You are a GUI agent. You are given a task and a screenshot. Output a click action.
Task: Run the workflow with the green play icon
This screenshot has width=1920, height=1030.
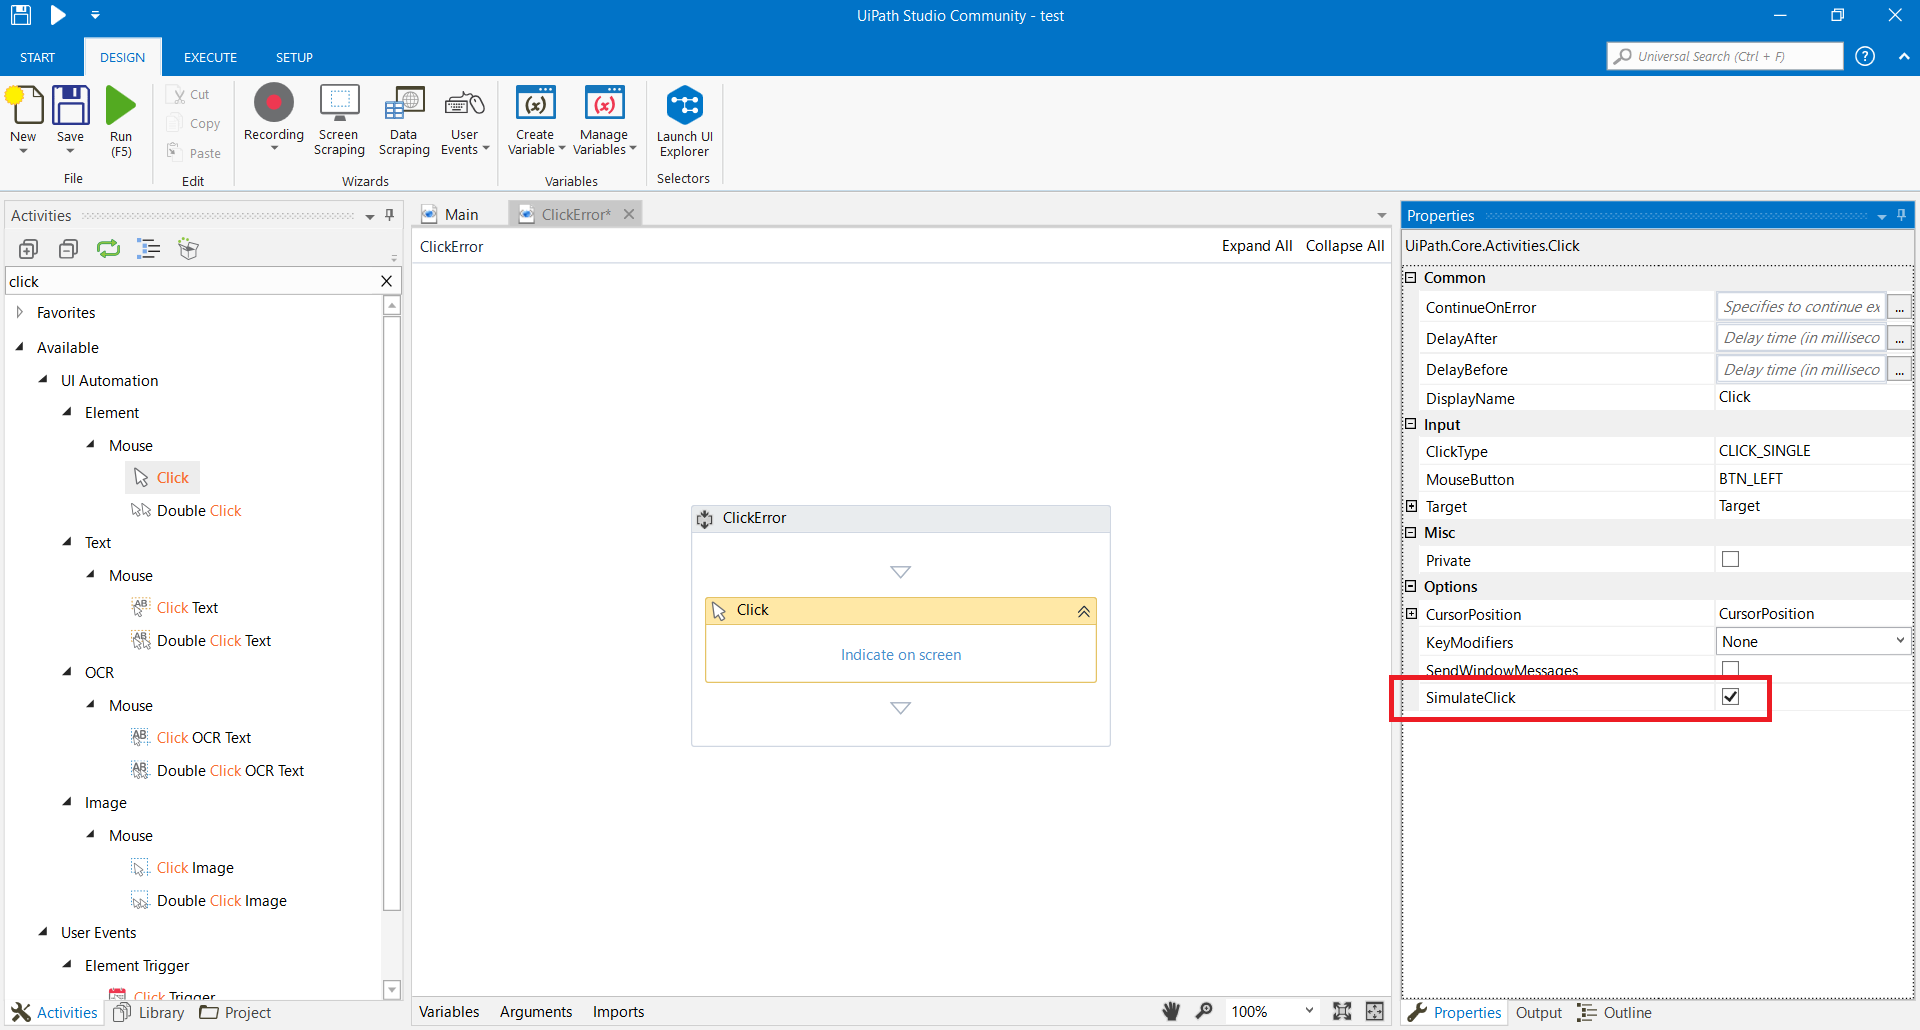[121, 106]
